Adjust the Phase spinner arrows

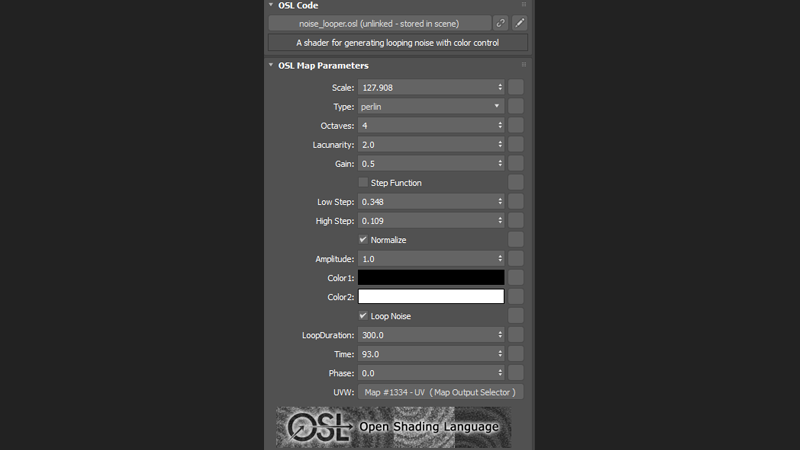[x=500, y=373]
